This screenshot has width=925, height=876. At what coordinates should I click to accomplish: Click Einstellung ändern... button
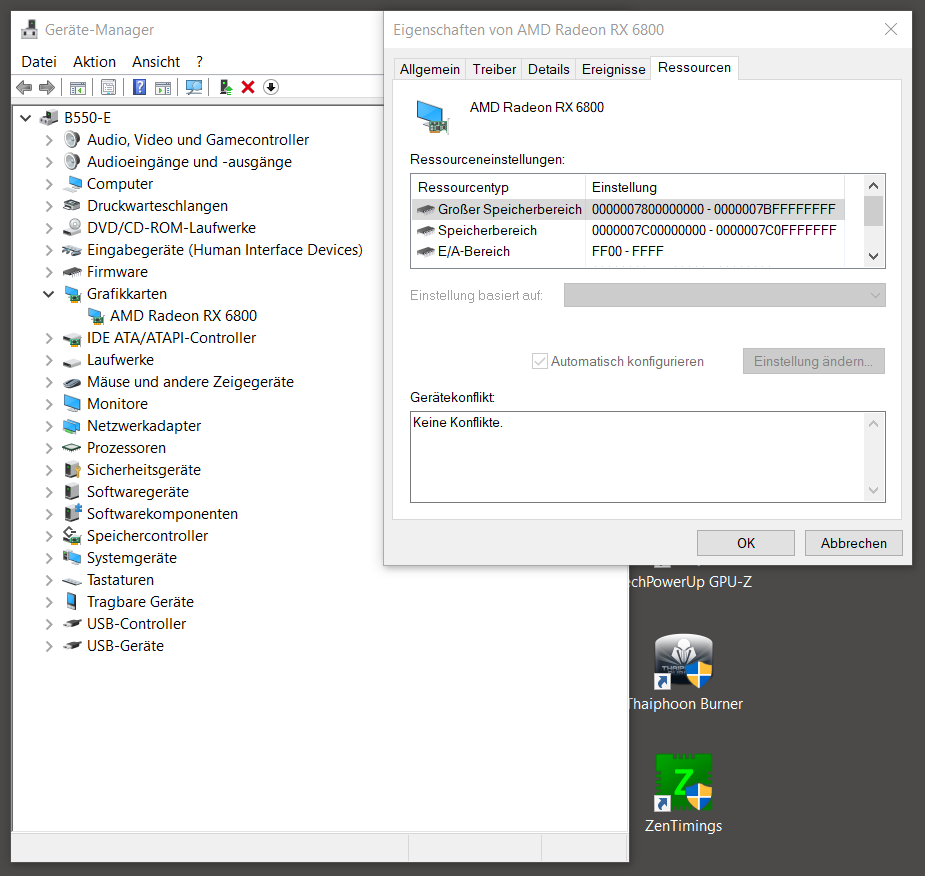[x=814, y=361]
